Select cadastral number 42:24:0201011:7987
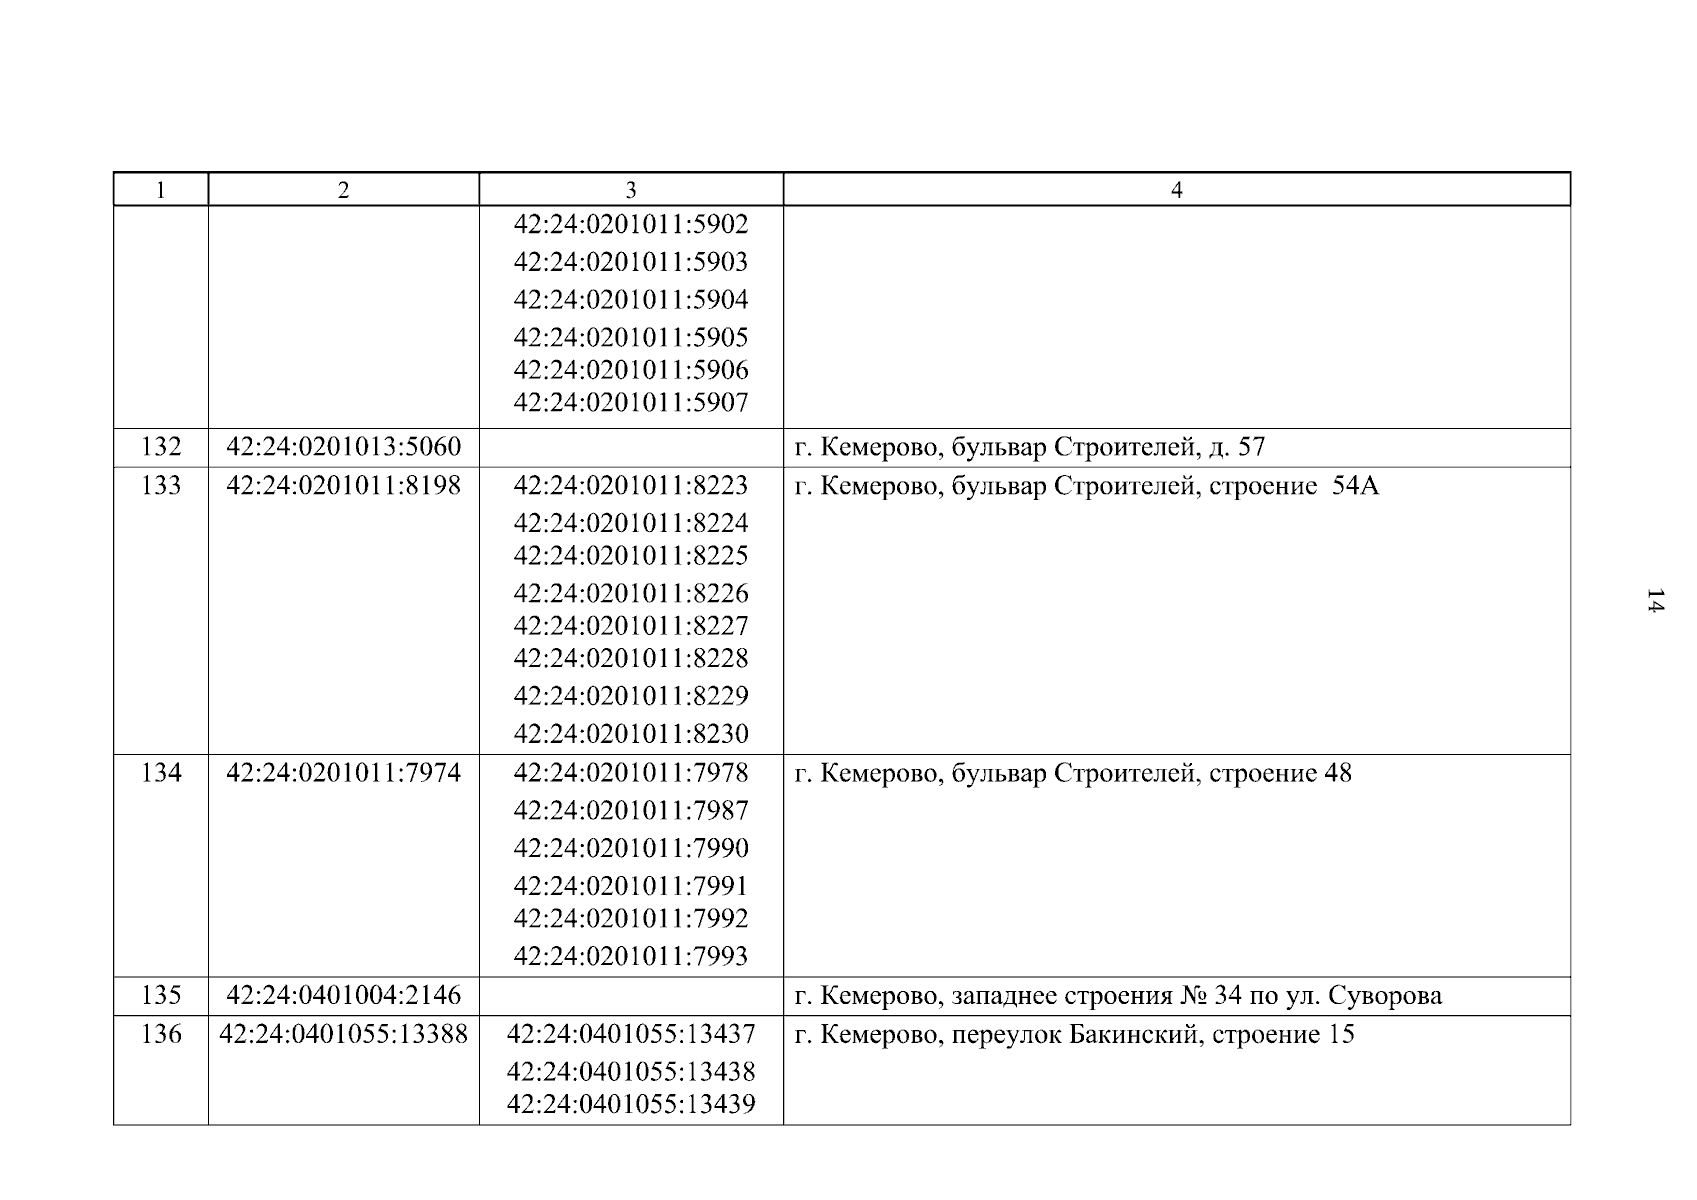Screen dimensions: 1697x1200 tap(630, 811)
